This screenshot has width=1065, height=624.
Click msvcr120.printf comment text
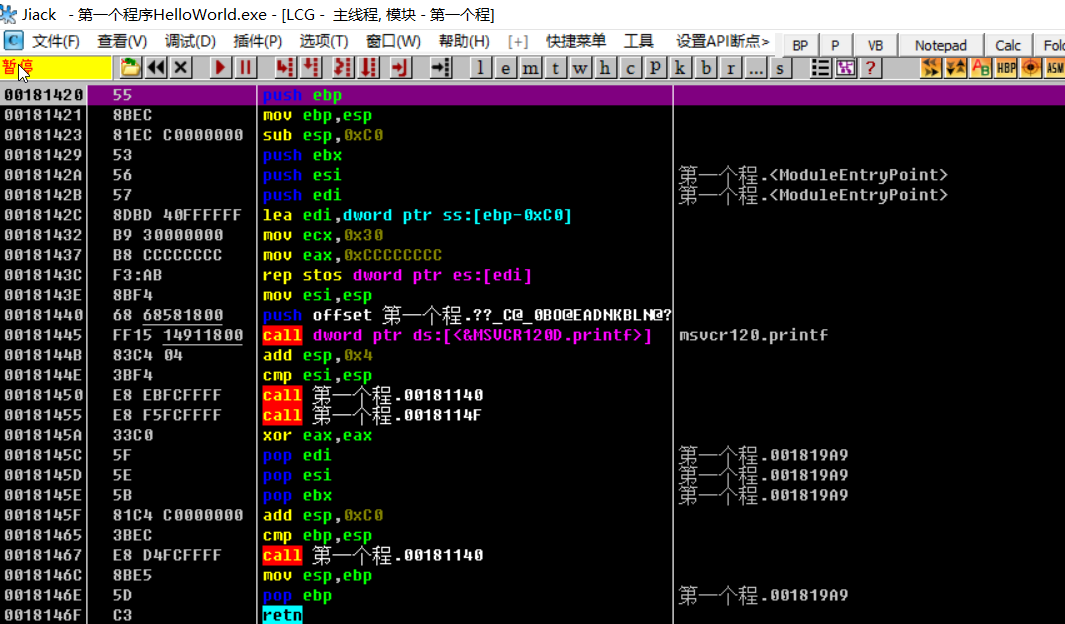click(x=754, y=335)
